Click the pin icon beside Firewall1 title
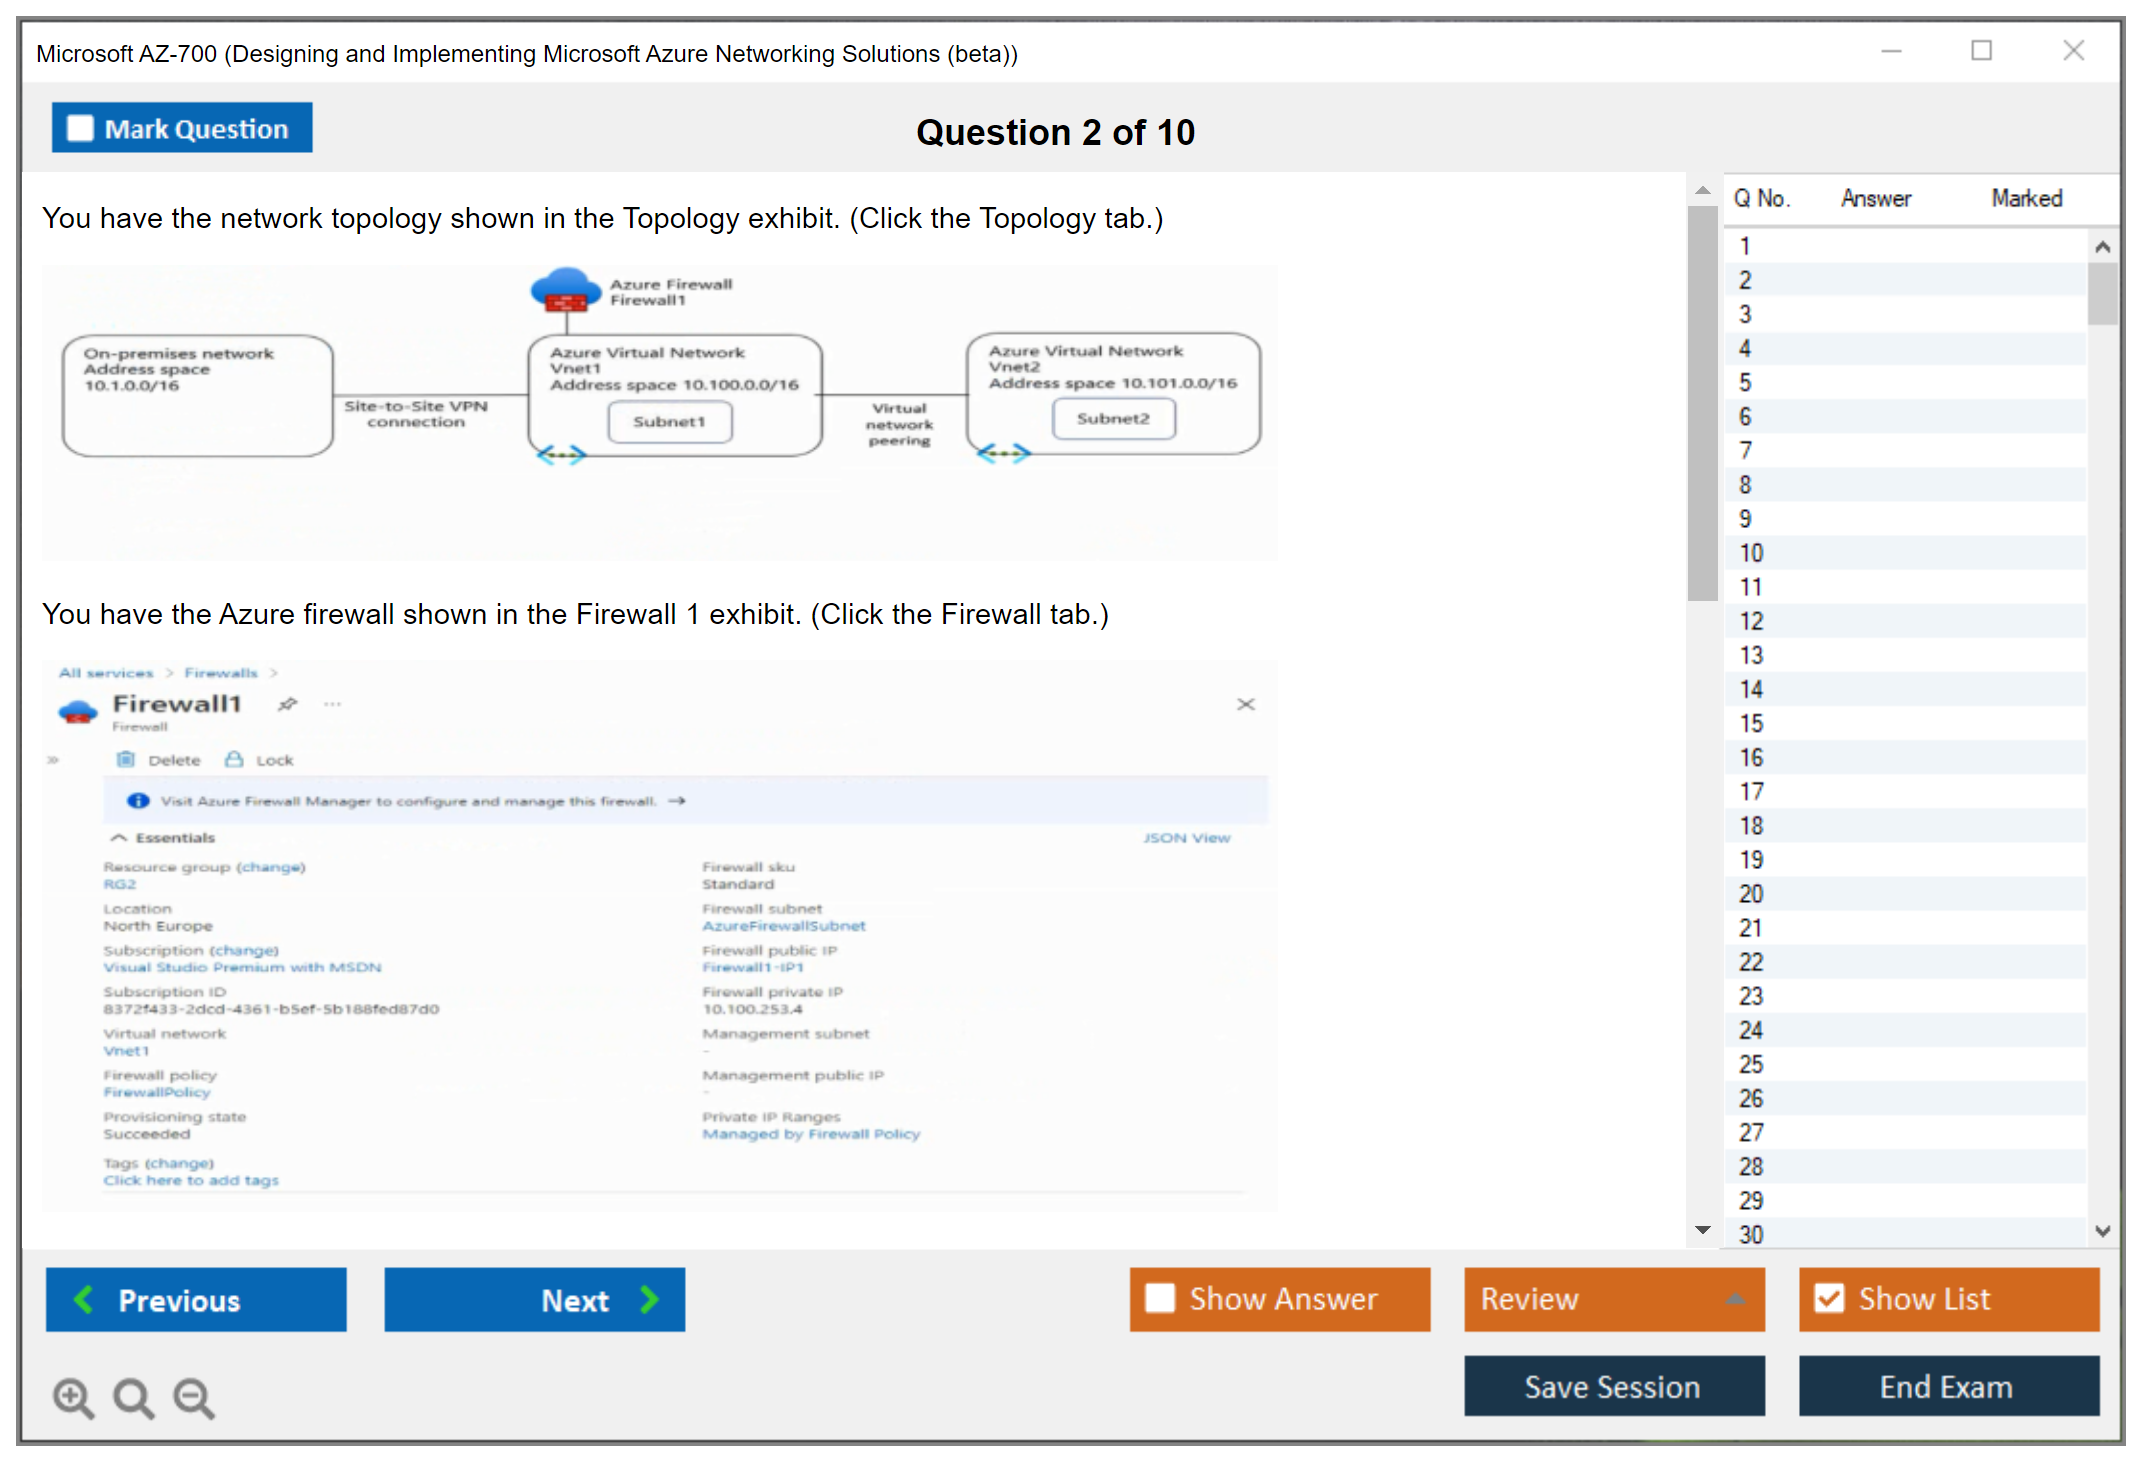The image size is (2150, 1470). coord(288,704)
